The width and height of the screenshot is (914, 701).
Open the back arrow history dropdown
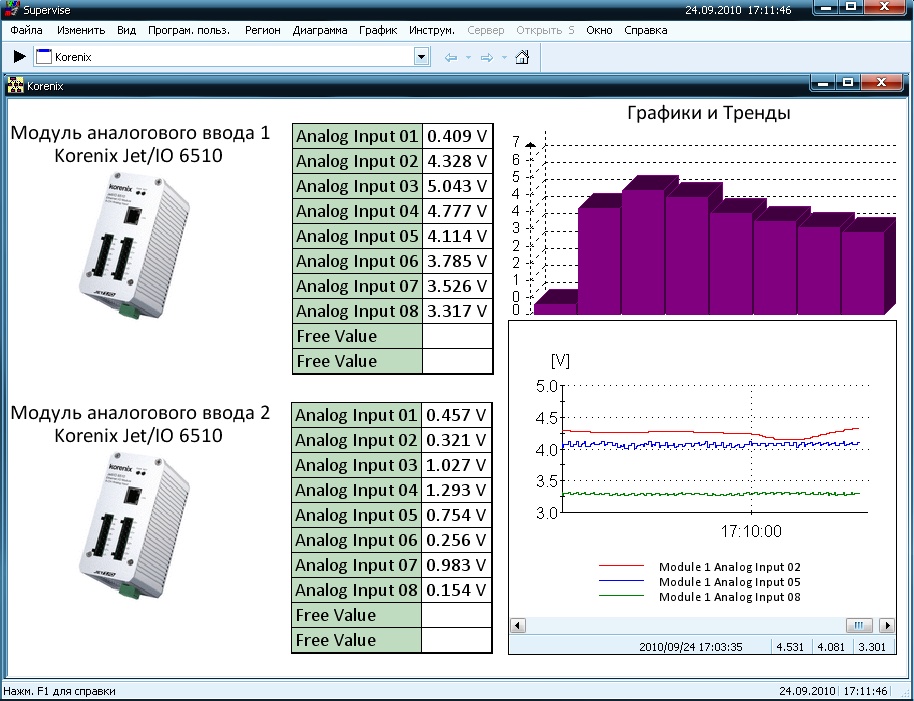click(468, 57)
